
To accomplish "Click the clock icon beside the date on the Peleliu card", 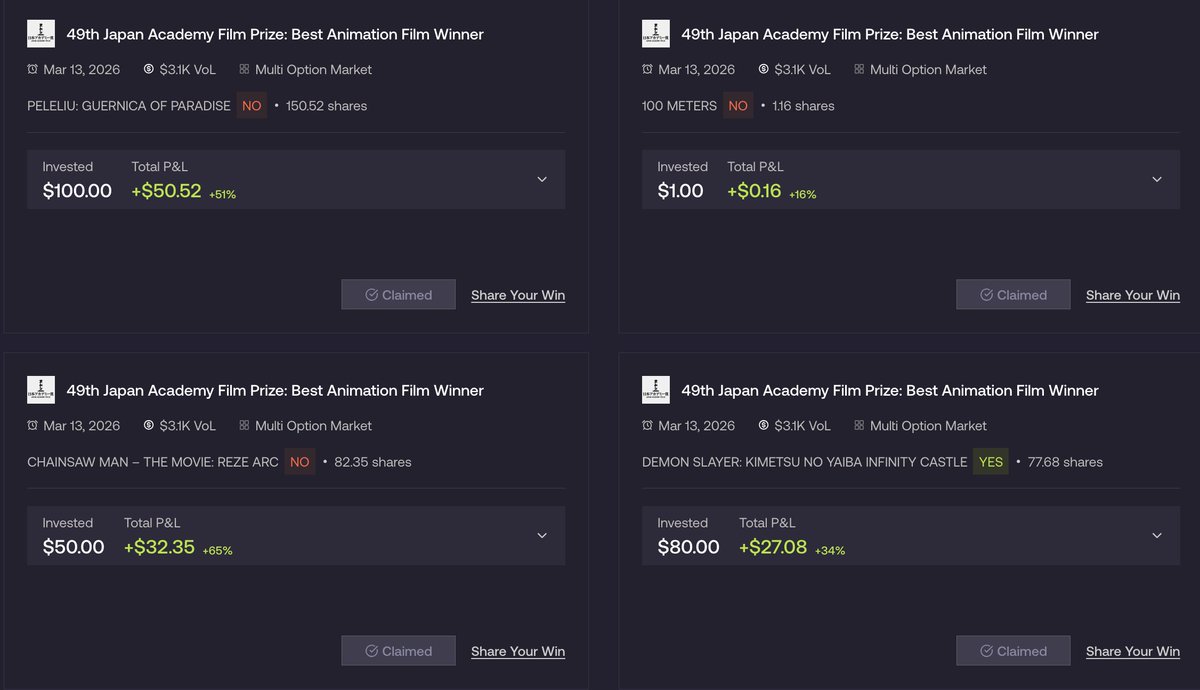I will pos(33,69).
